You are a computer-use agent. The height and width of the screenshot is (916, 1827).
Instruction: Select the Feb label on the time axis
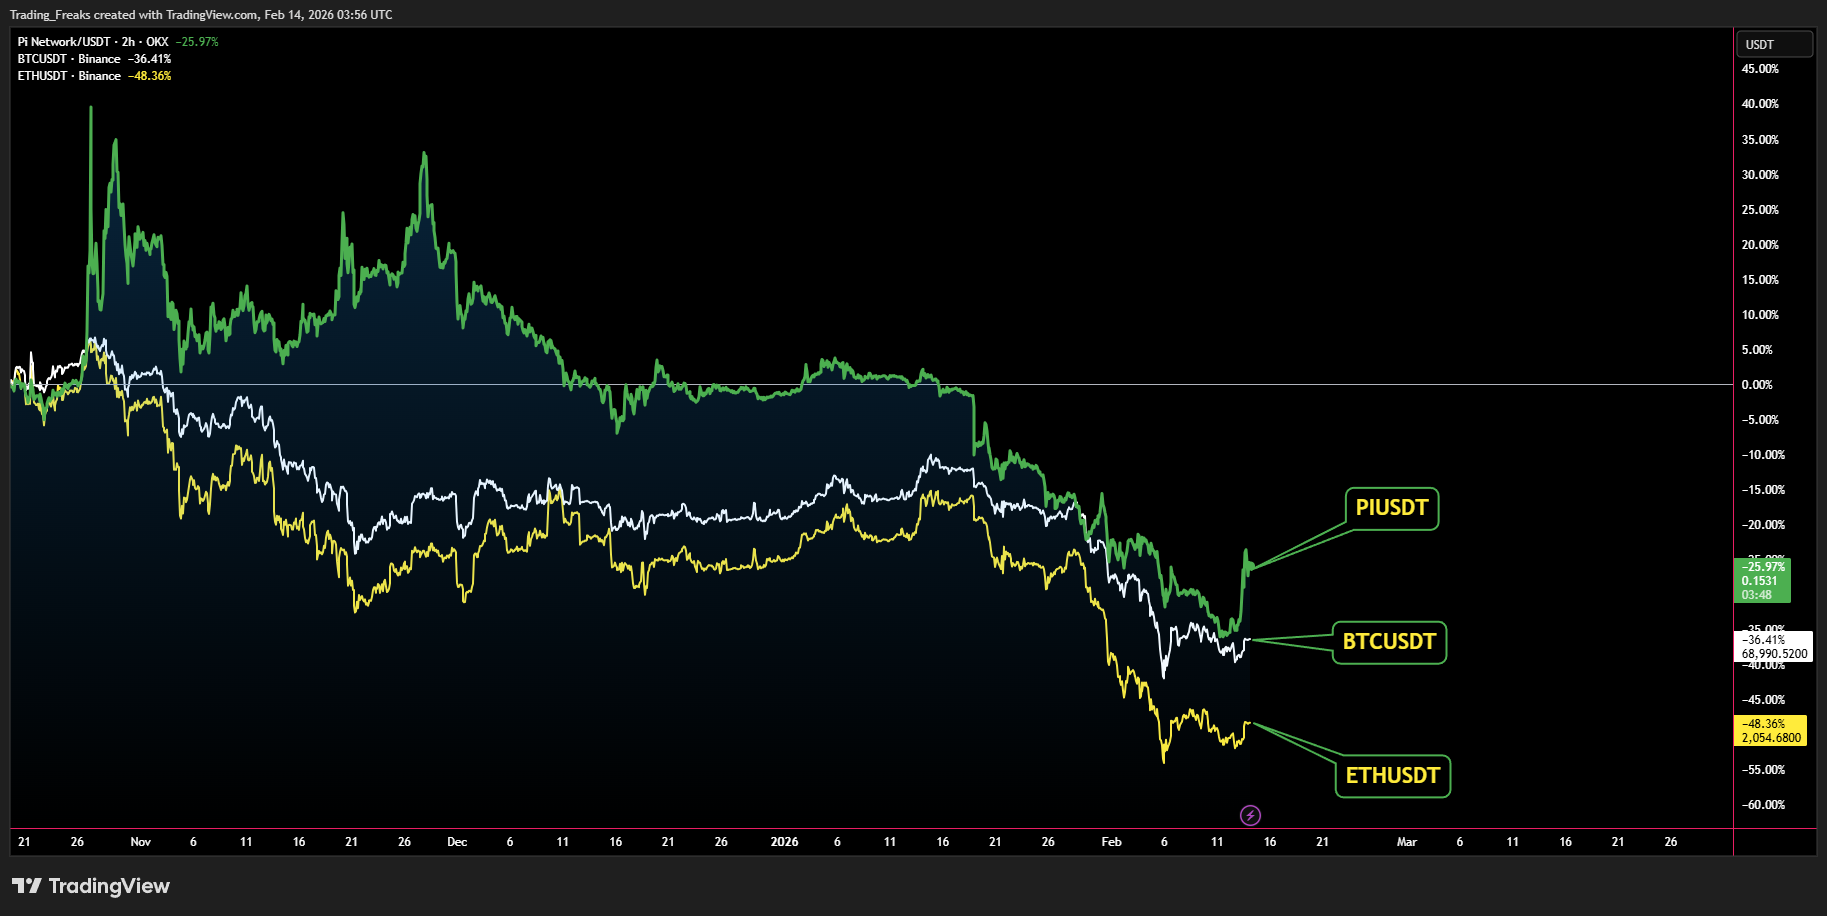tap(1111, 842)
